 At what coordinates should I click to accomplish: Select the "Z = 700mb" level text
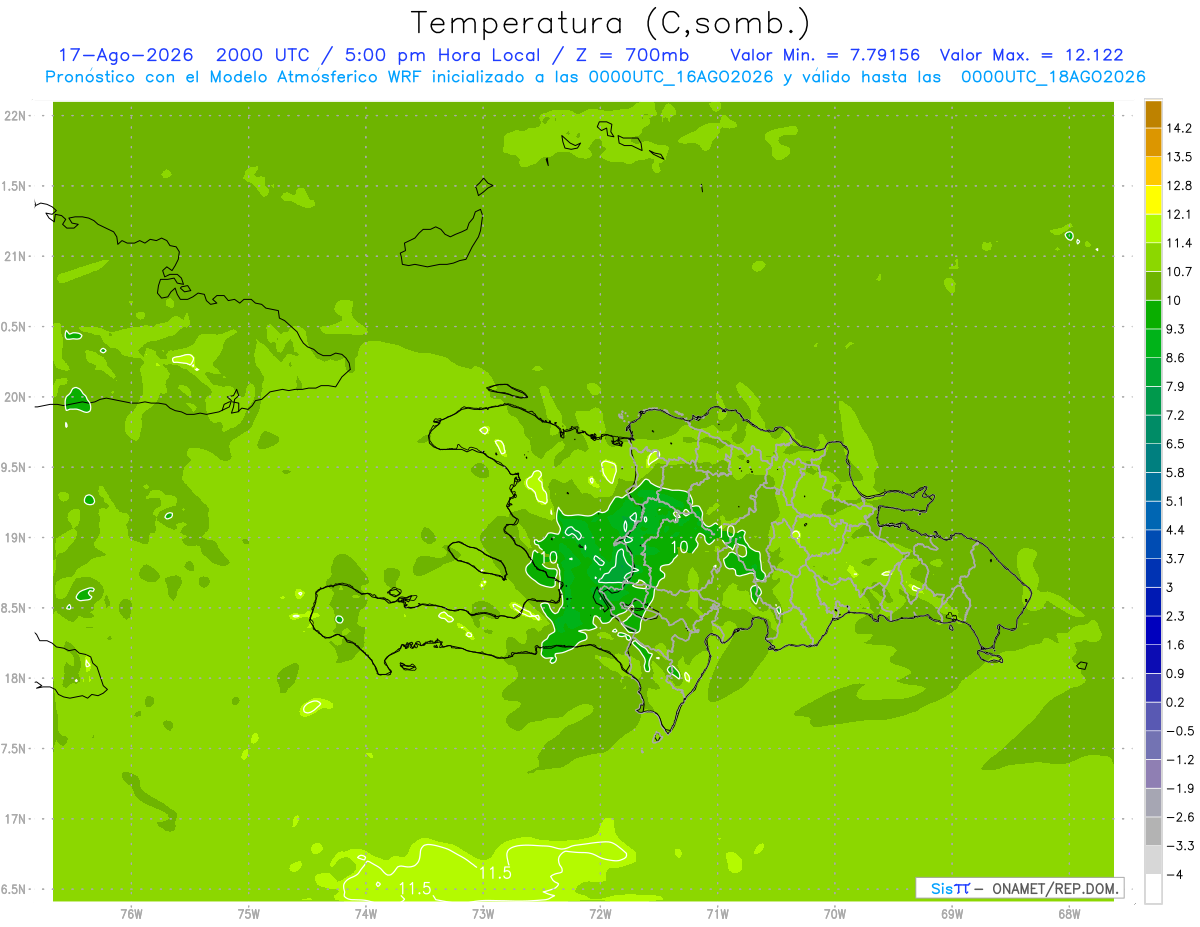pos(632,55)
